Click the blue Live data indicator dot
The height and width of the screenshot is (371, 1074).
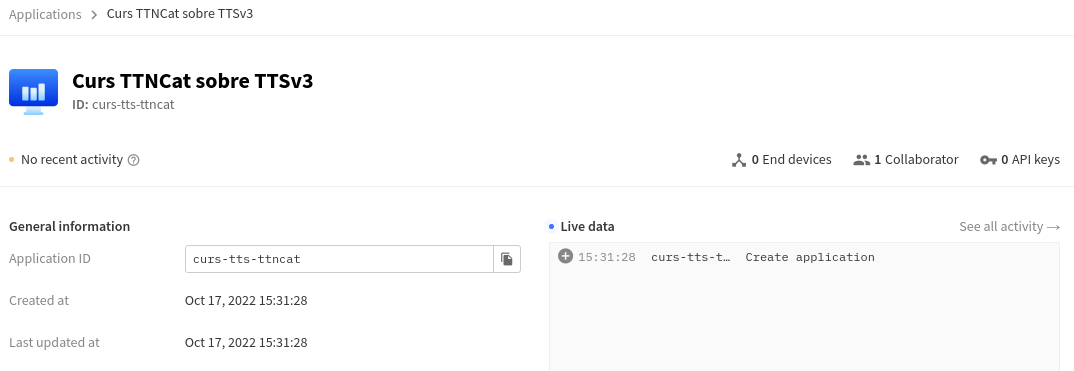point(551,227)
